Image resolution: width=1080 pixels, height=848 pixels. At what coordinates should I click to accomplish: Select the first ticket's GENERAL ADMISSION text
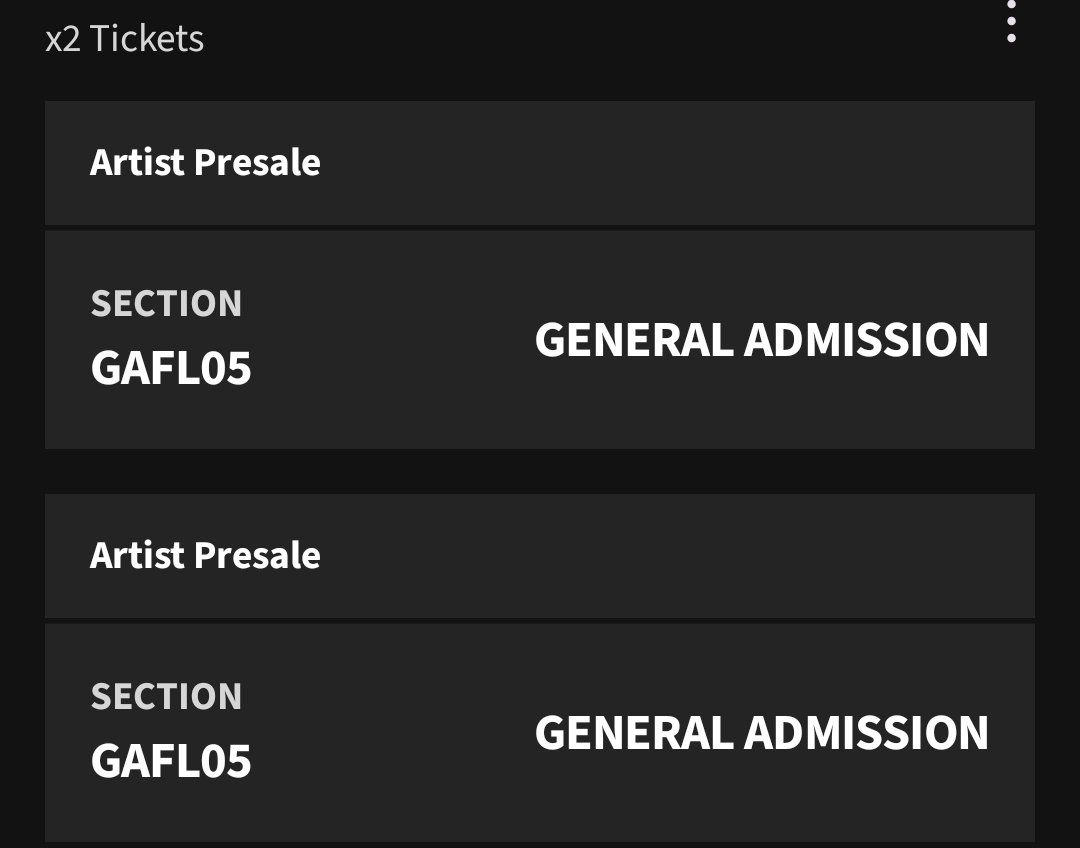(x=761, y=340)
